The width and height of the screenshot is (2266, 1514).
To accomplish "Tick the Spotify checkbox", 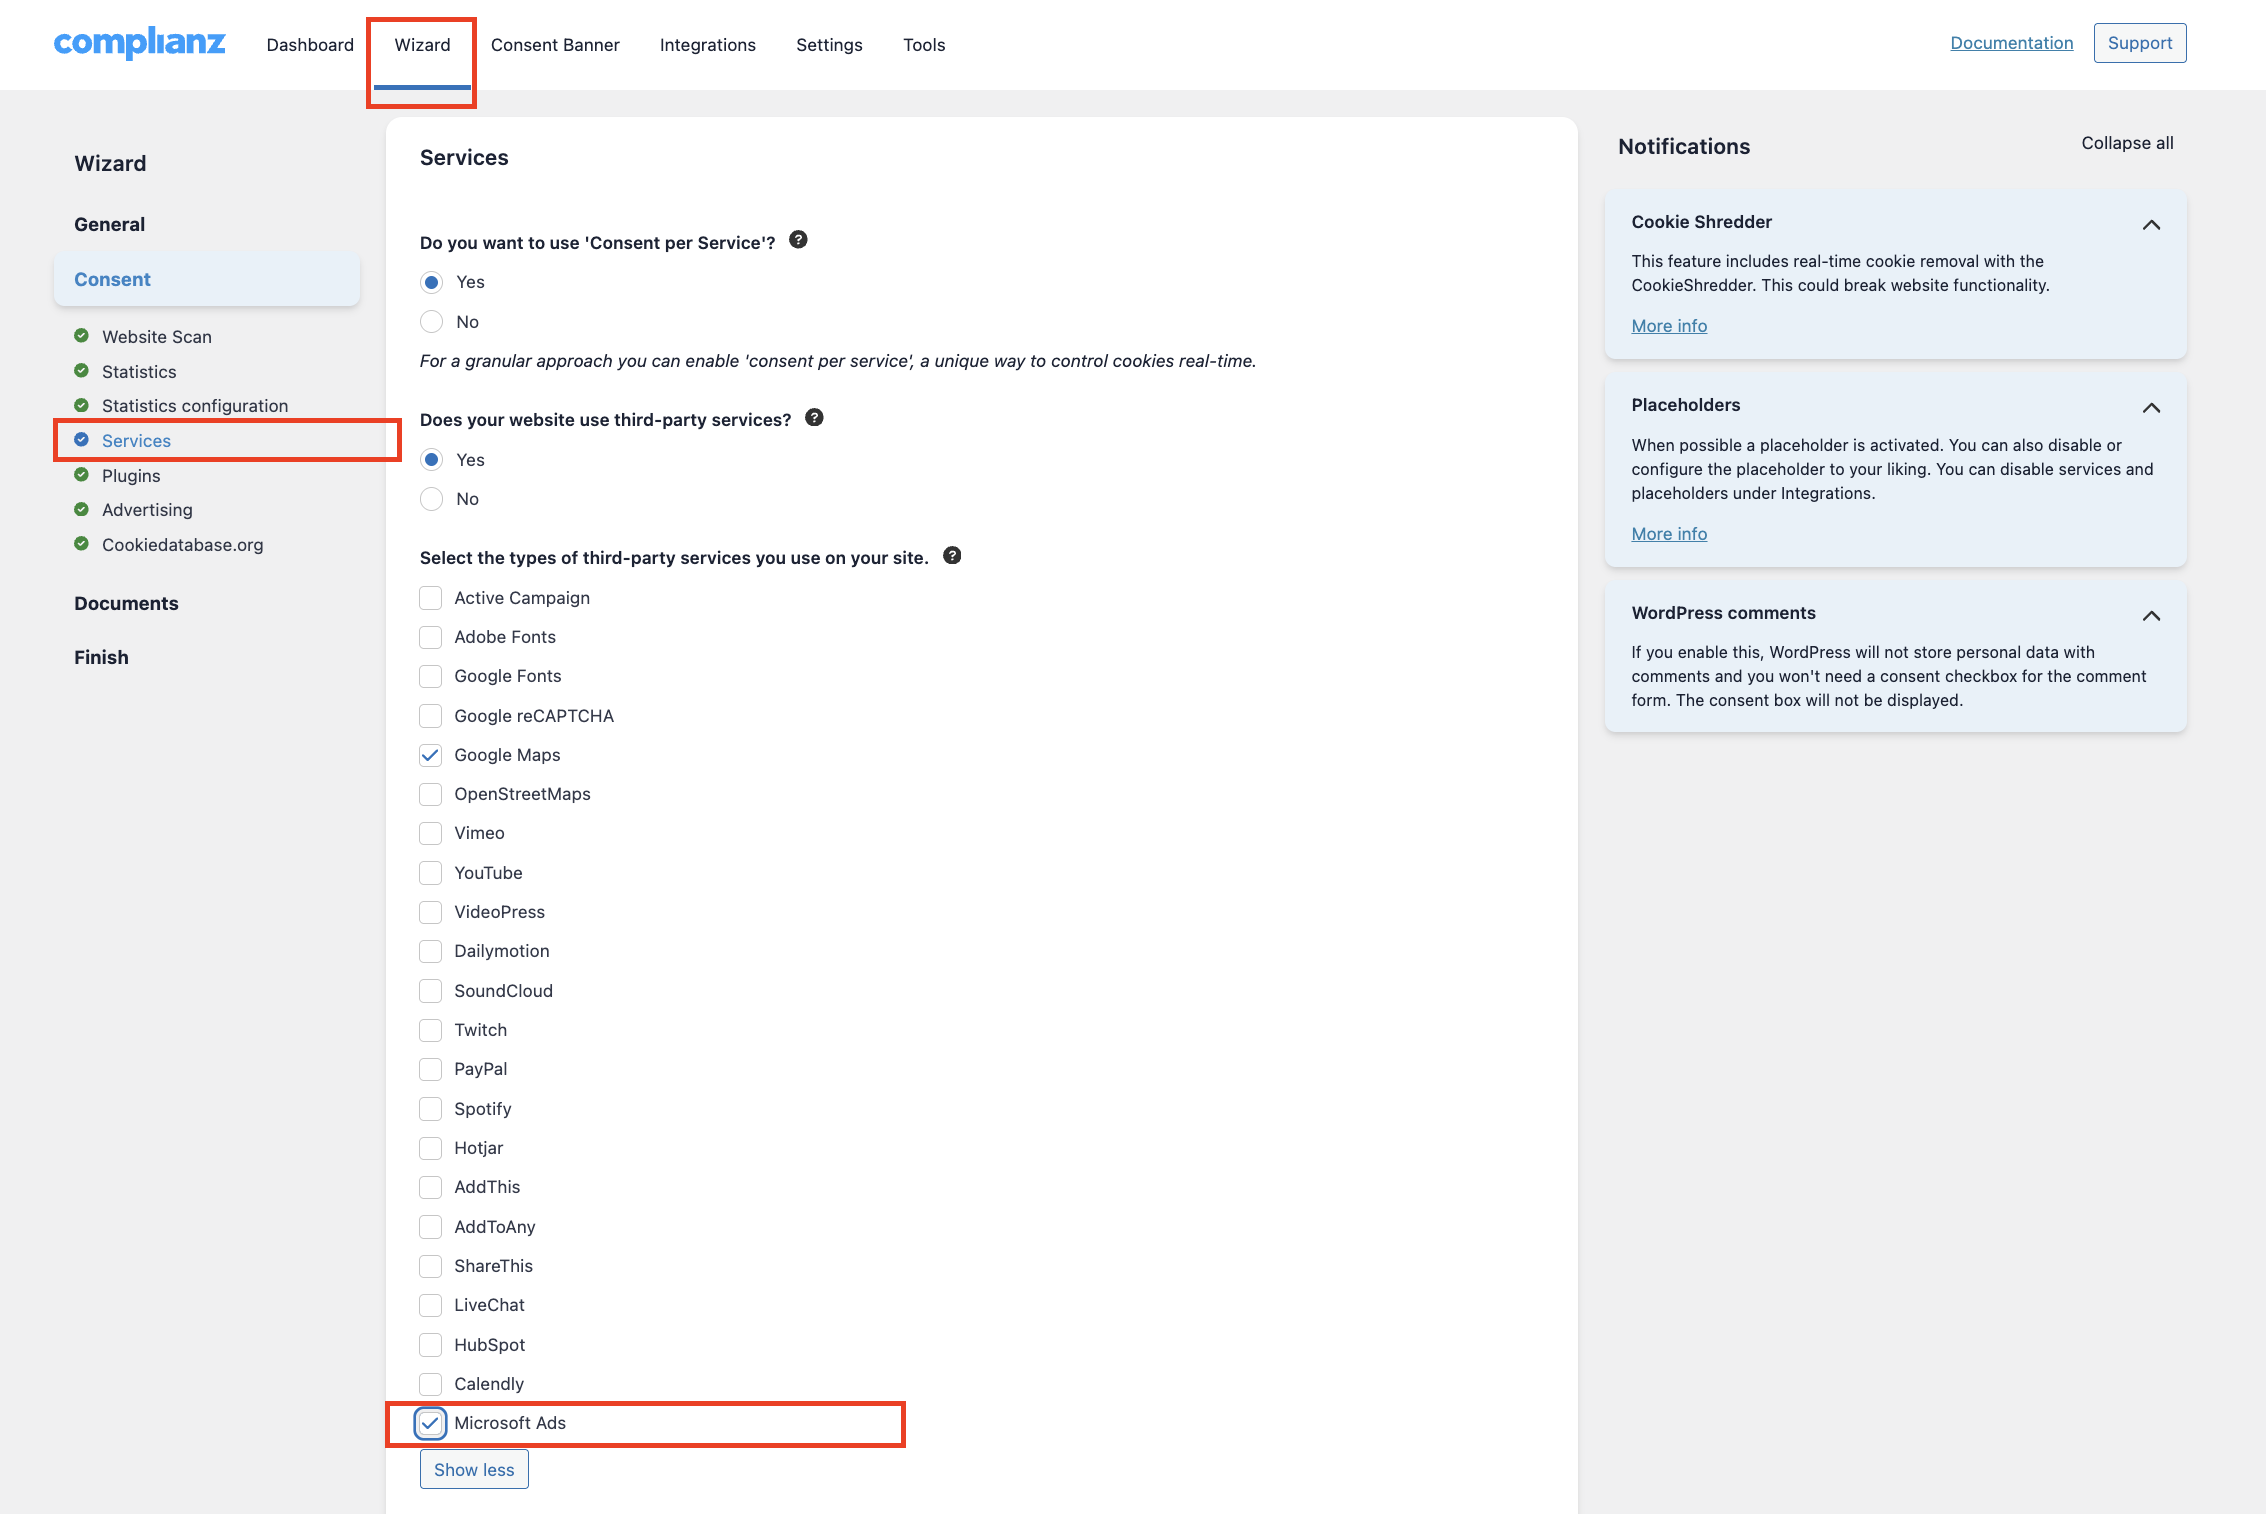I will coord(430,1109).
